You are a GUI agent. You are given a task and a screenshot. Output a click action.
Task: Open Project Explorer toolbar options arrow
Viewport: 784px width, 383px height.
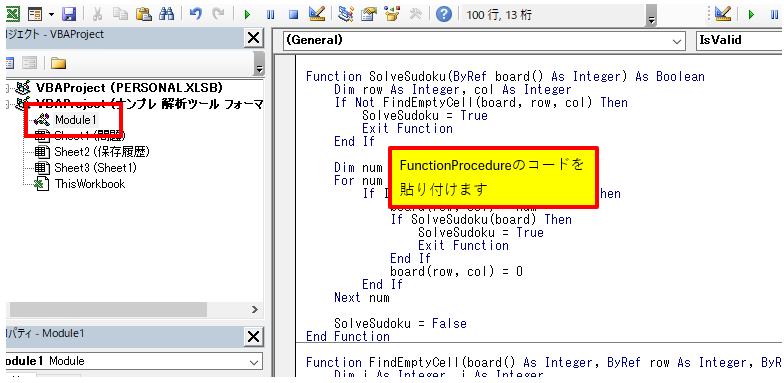[x=258, y=64]
